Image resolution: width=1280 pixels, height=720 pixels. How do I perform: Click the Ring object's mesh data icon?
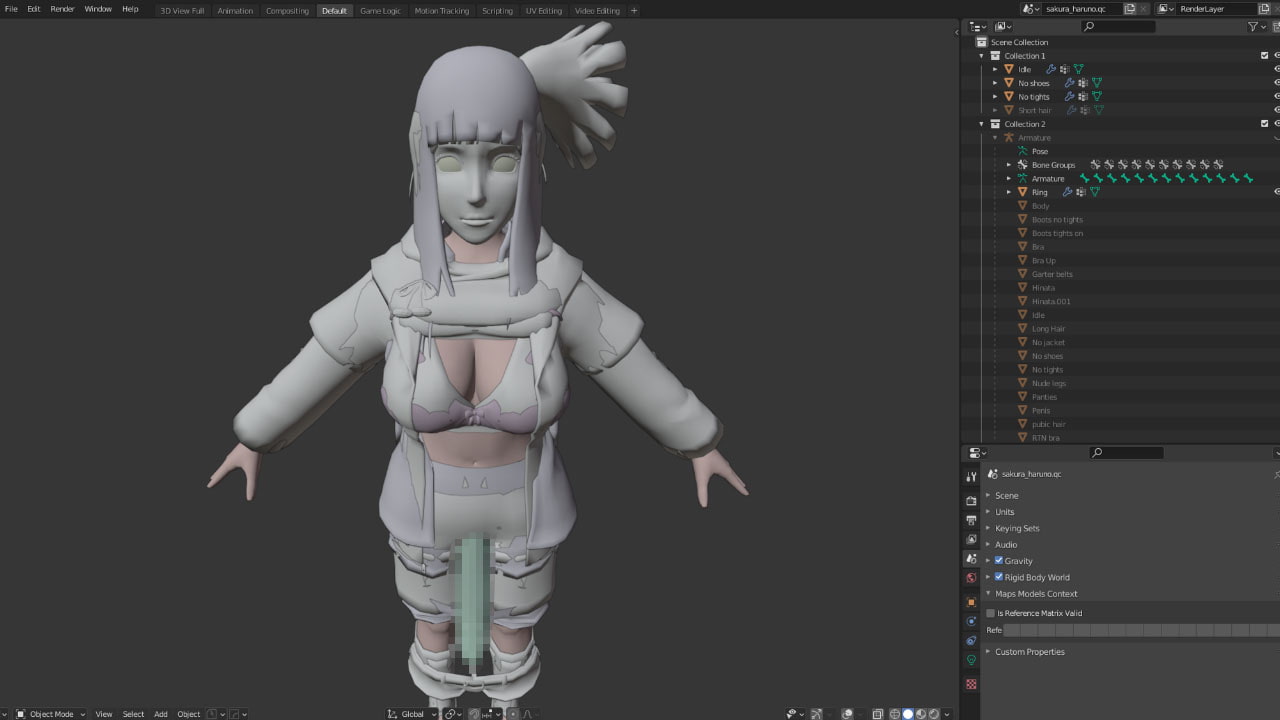coord(1095,192)
